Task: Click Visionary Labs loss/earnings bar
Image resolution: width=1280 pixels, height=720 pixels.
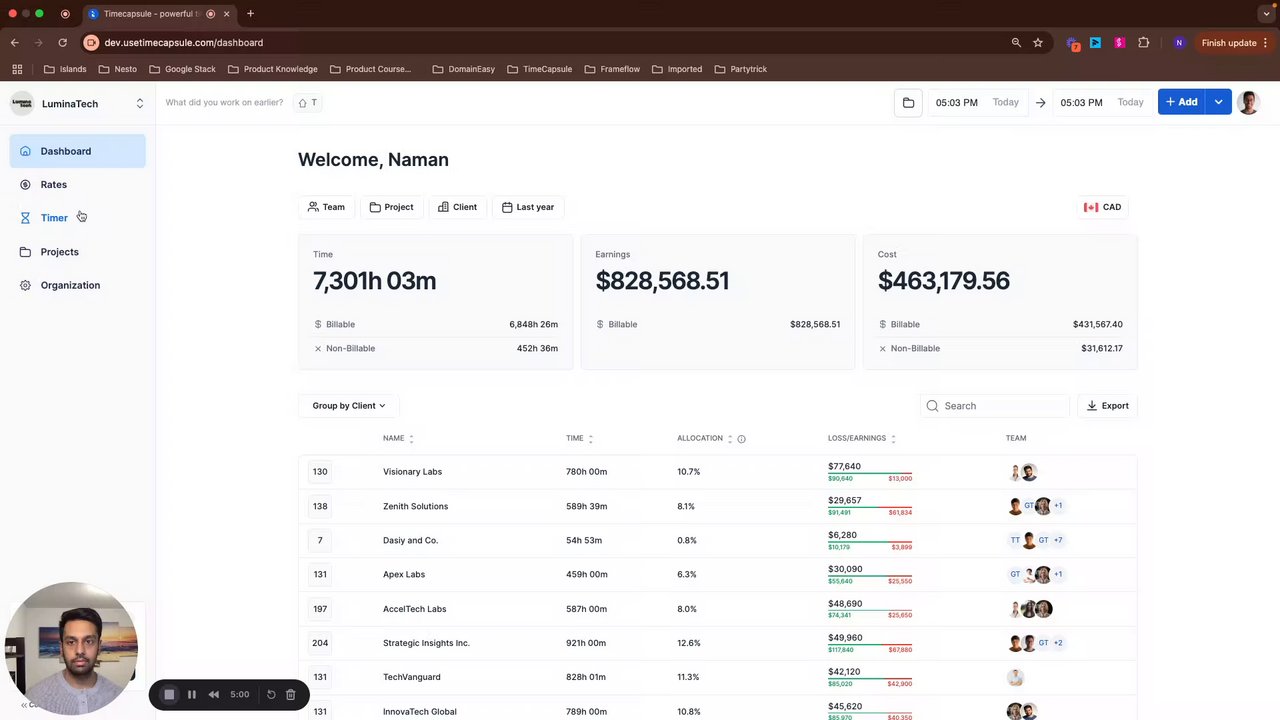Action: [x=870, y=473]
